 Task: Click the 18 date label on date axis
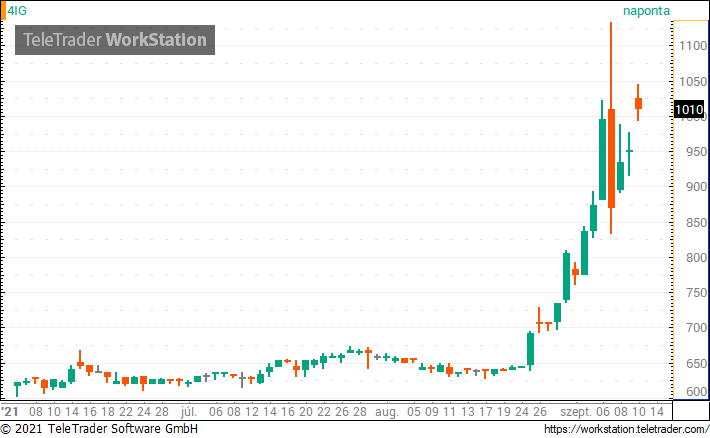108,412
